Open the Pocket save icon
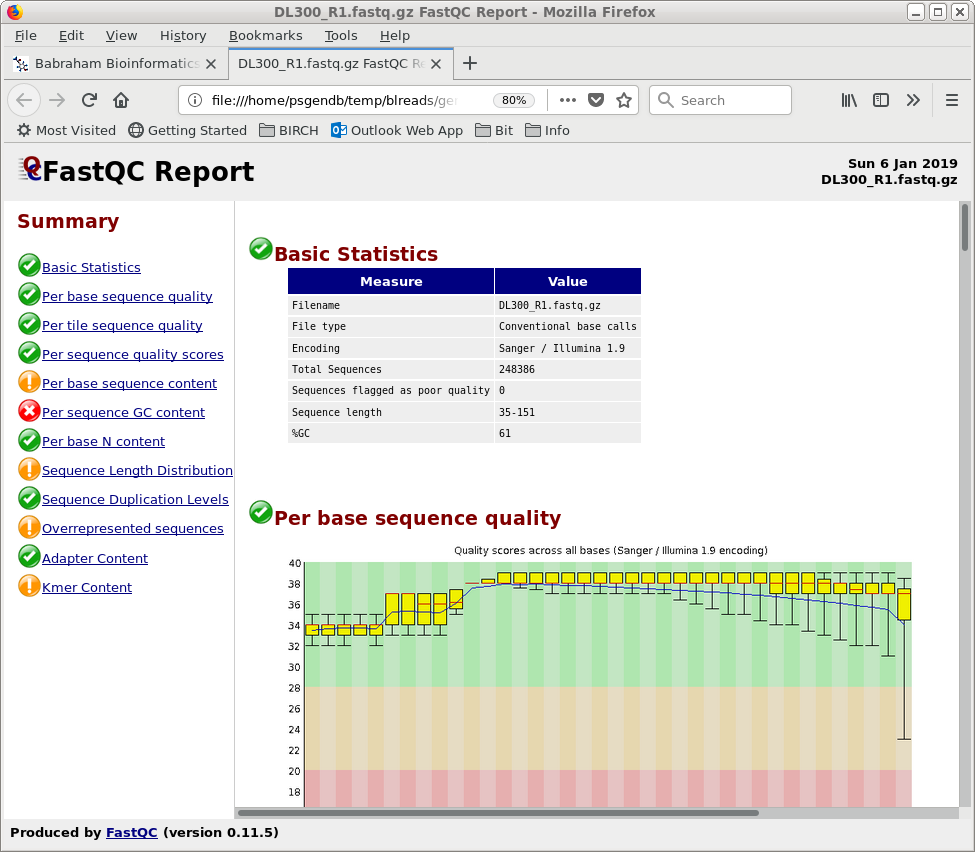The image size is (975, 852). pyautogui.click(x=596, y=100)
